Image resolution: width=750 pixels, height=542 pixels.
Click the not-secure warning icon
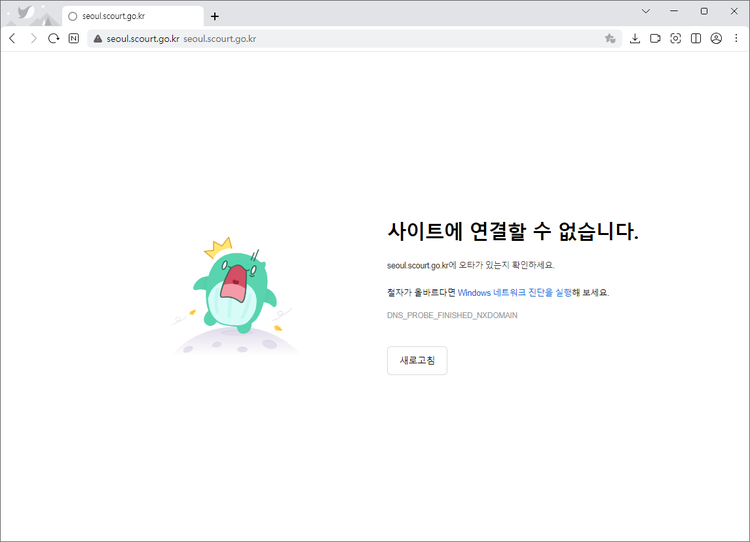pyautogui.click(x=98, y=39)
